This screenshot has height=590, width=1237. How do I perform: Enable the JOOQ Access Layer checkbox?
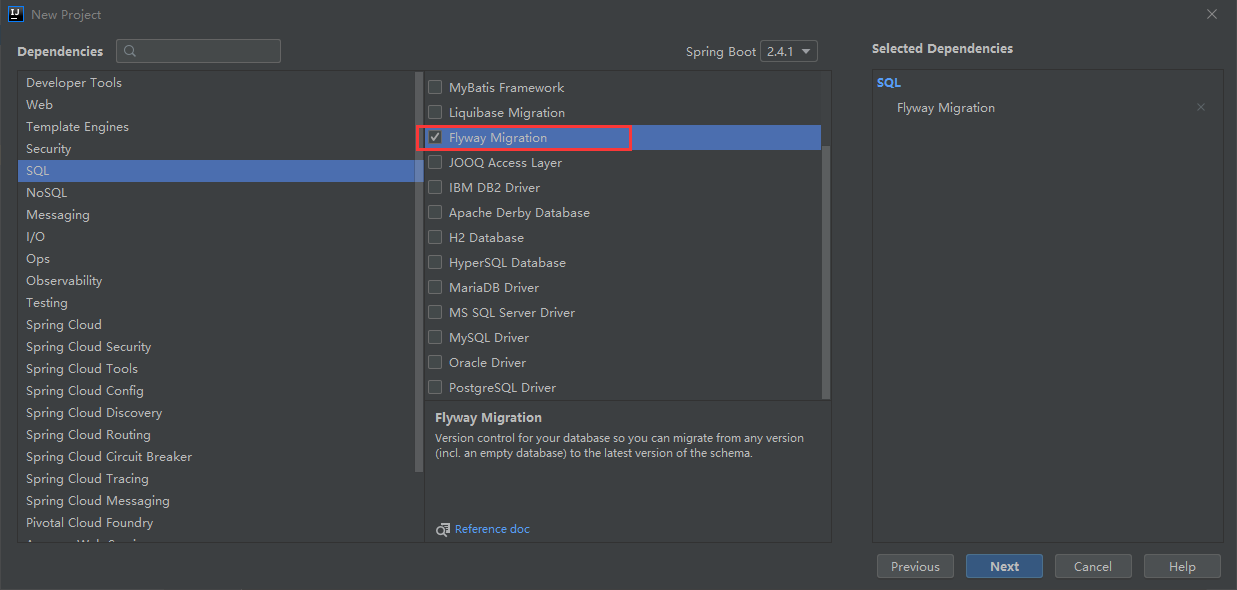click(435, 162)
